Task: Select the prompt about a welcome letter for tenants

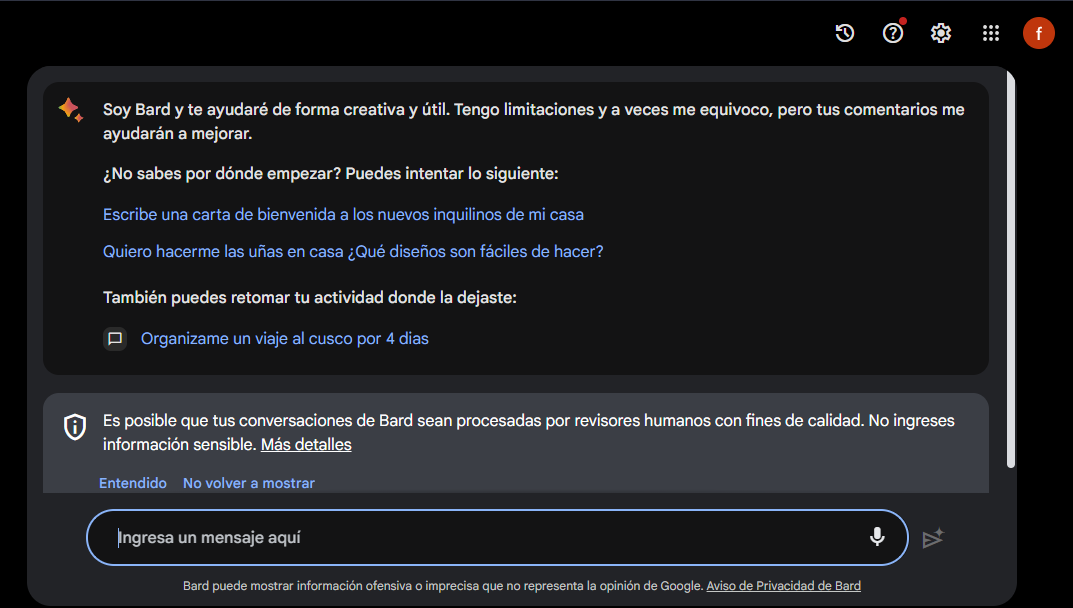Action: click(344, 214)
